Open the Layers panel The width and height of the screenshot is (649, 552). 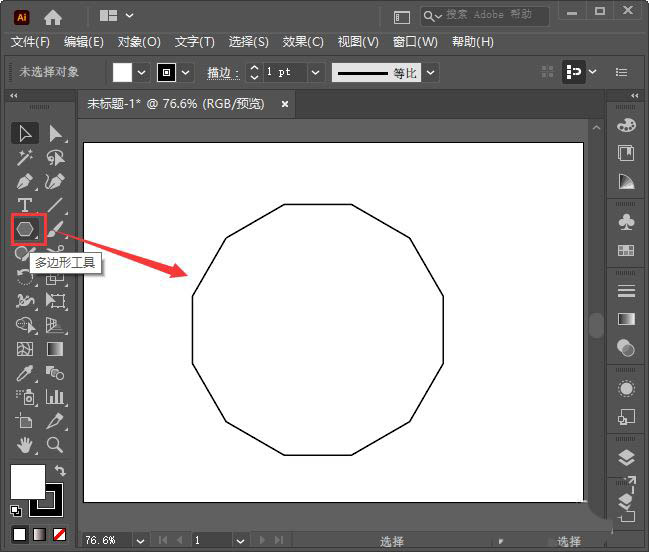626,457
